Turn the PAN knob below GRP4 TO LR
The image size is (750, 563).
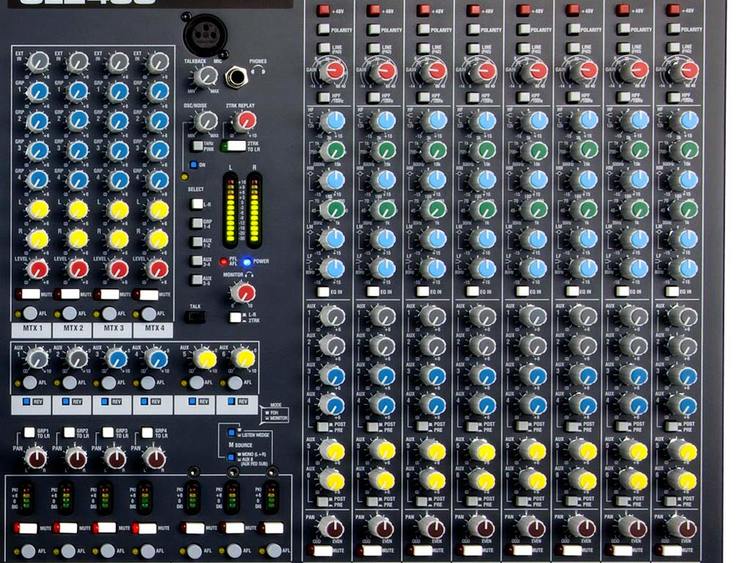(154, 458)
